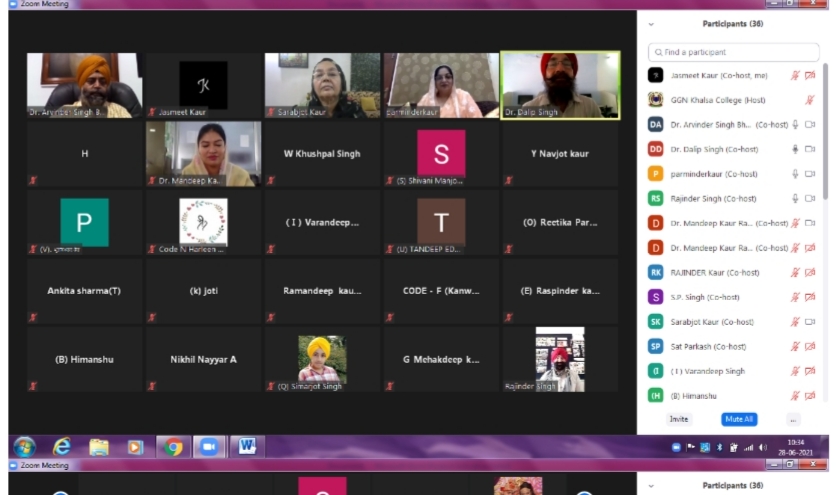Image resolution: width=836 pixels, height=495 pixels.
Task: Open Zoom from the Windows taskbar
Action: (x=210, y=447)
